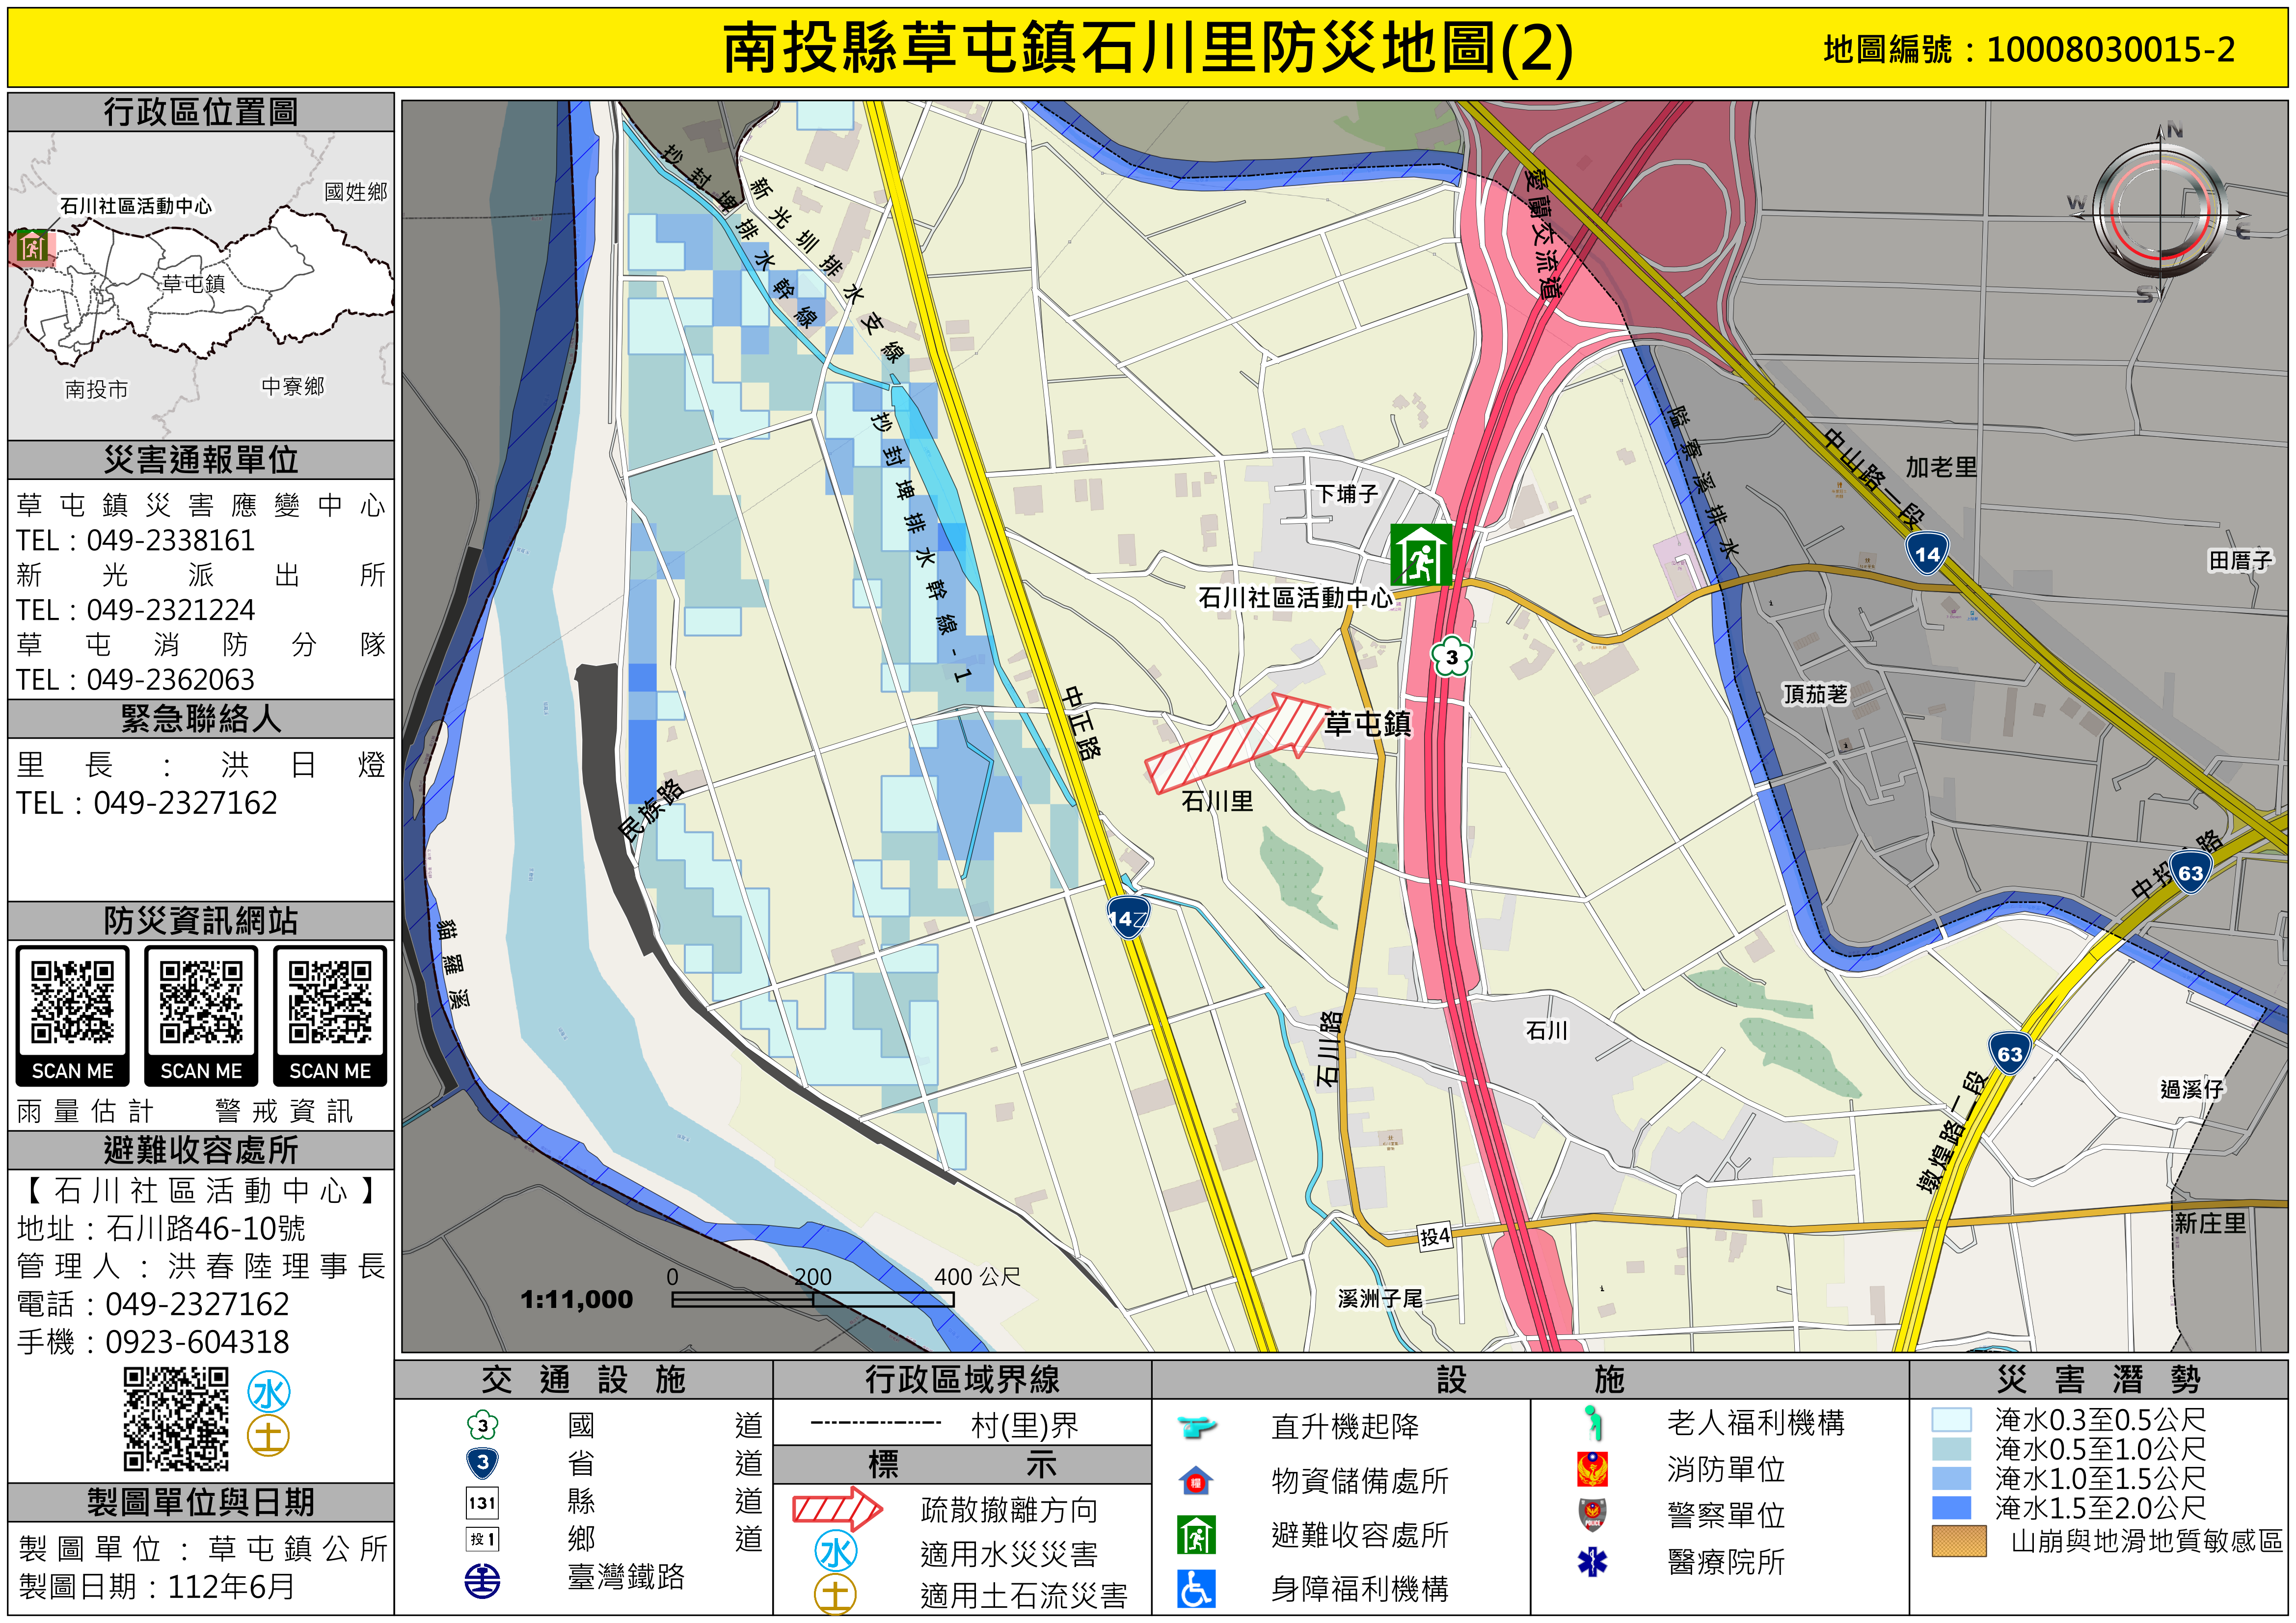
Task: Click National Highway 3 flower marker on map
Action: [x=1451, y=657]
